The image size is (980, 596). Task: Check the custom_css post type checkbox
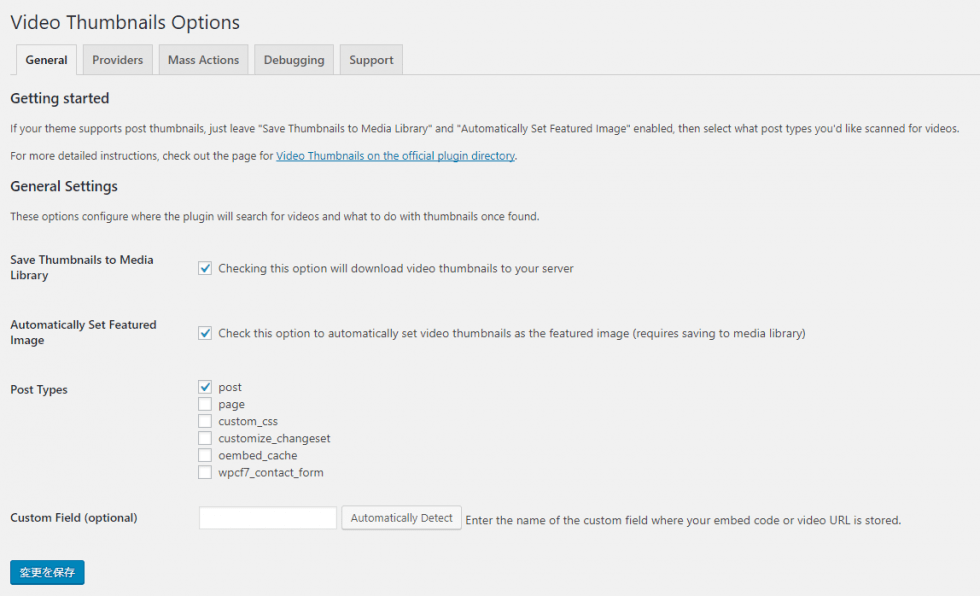tap(205, 421)
